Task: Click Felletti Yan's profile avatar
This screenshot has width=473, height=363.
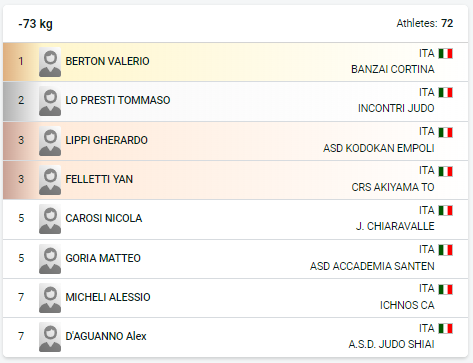Action: [50, 180]
